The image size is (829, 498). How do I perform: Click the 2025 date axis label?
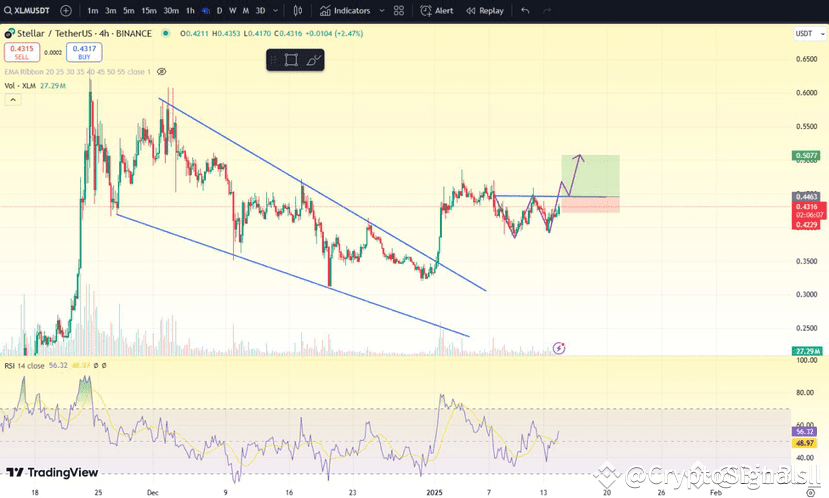[434, 492]
